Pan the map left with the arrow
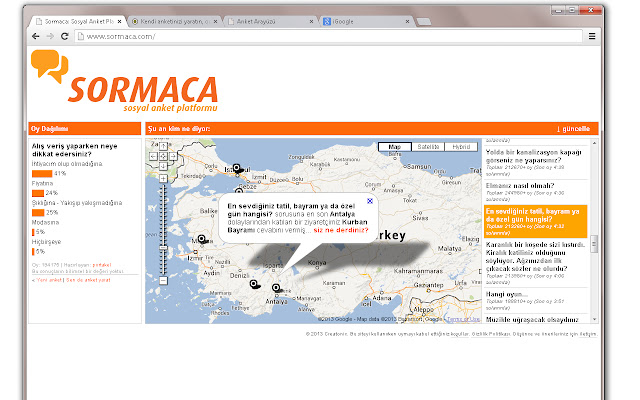 coord(153,156)
